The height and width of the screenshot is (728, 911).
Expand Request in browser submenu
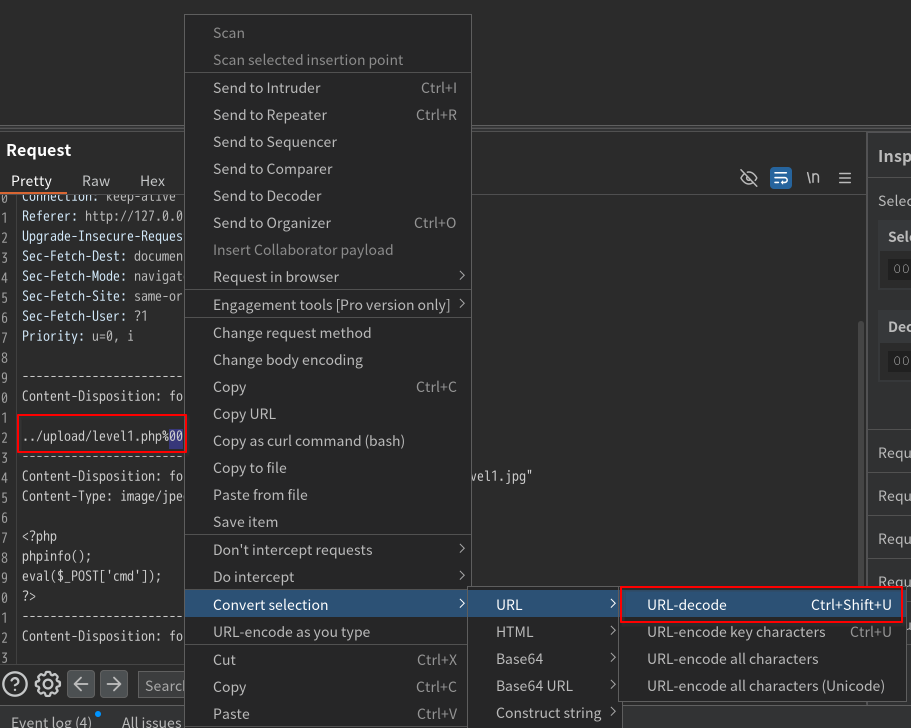click(328, 277)
